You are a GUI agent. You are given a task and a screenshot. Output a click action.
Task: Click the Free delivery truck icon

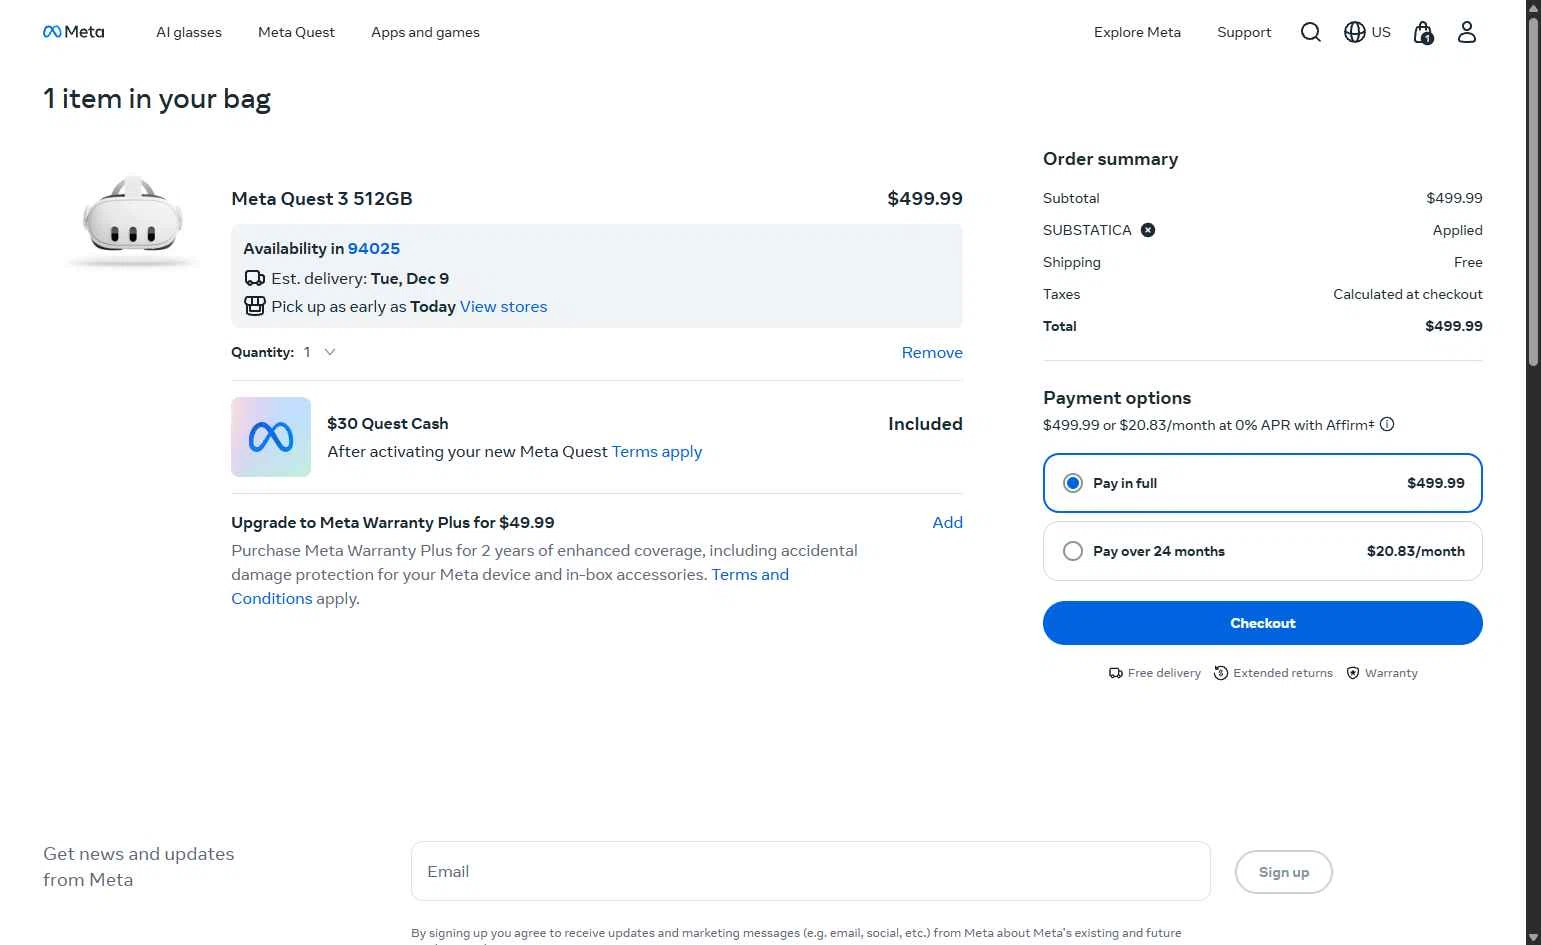[x=1116, y=673]
